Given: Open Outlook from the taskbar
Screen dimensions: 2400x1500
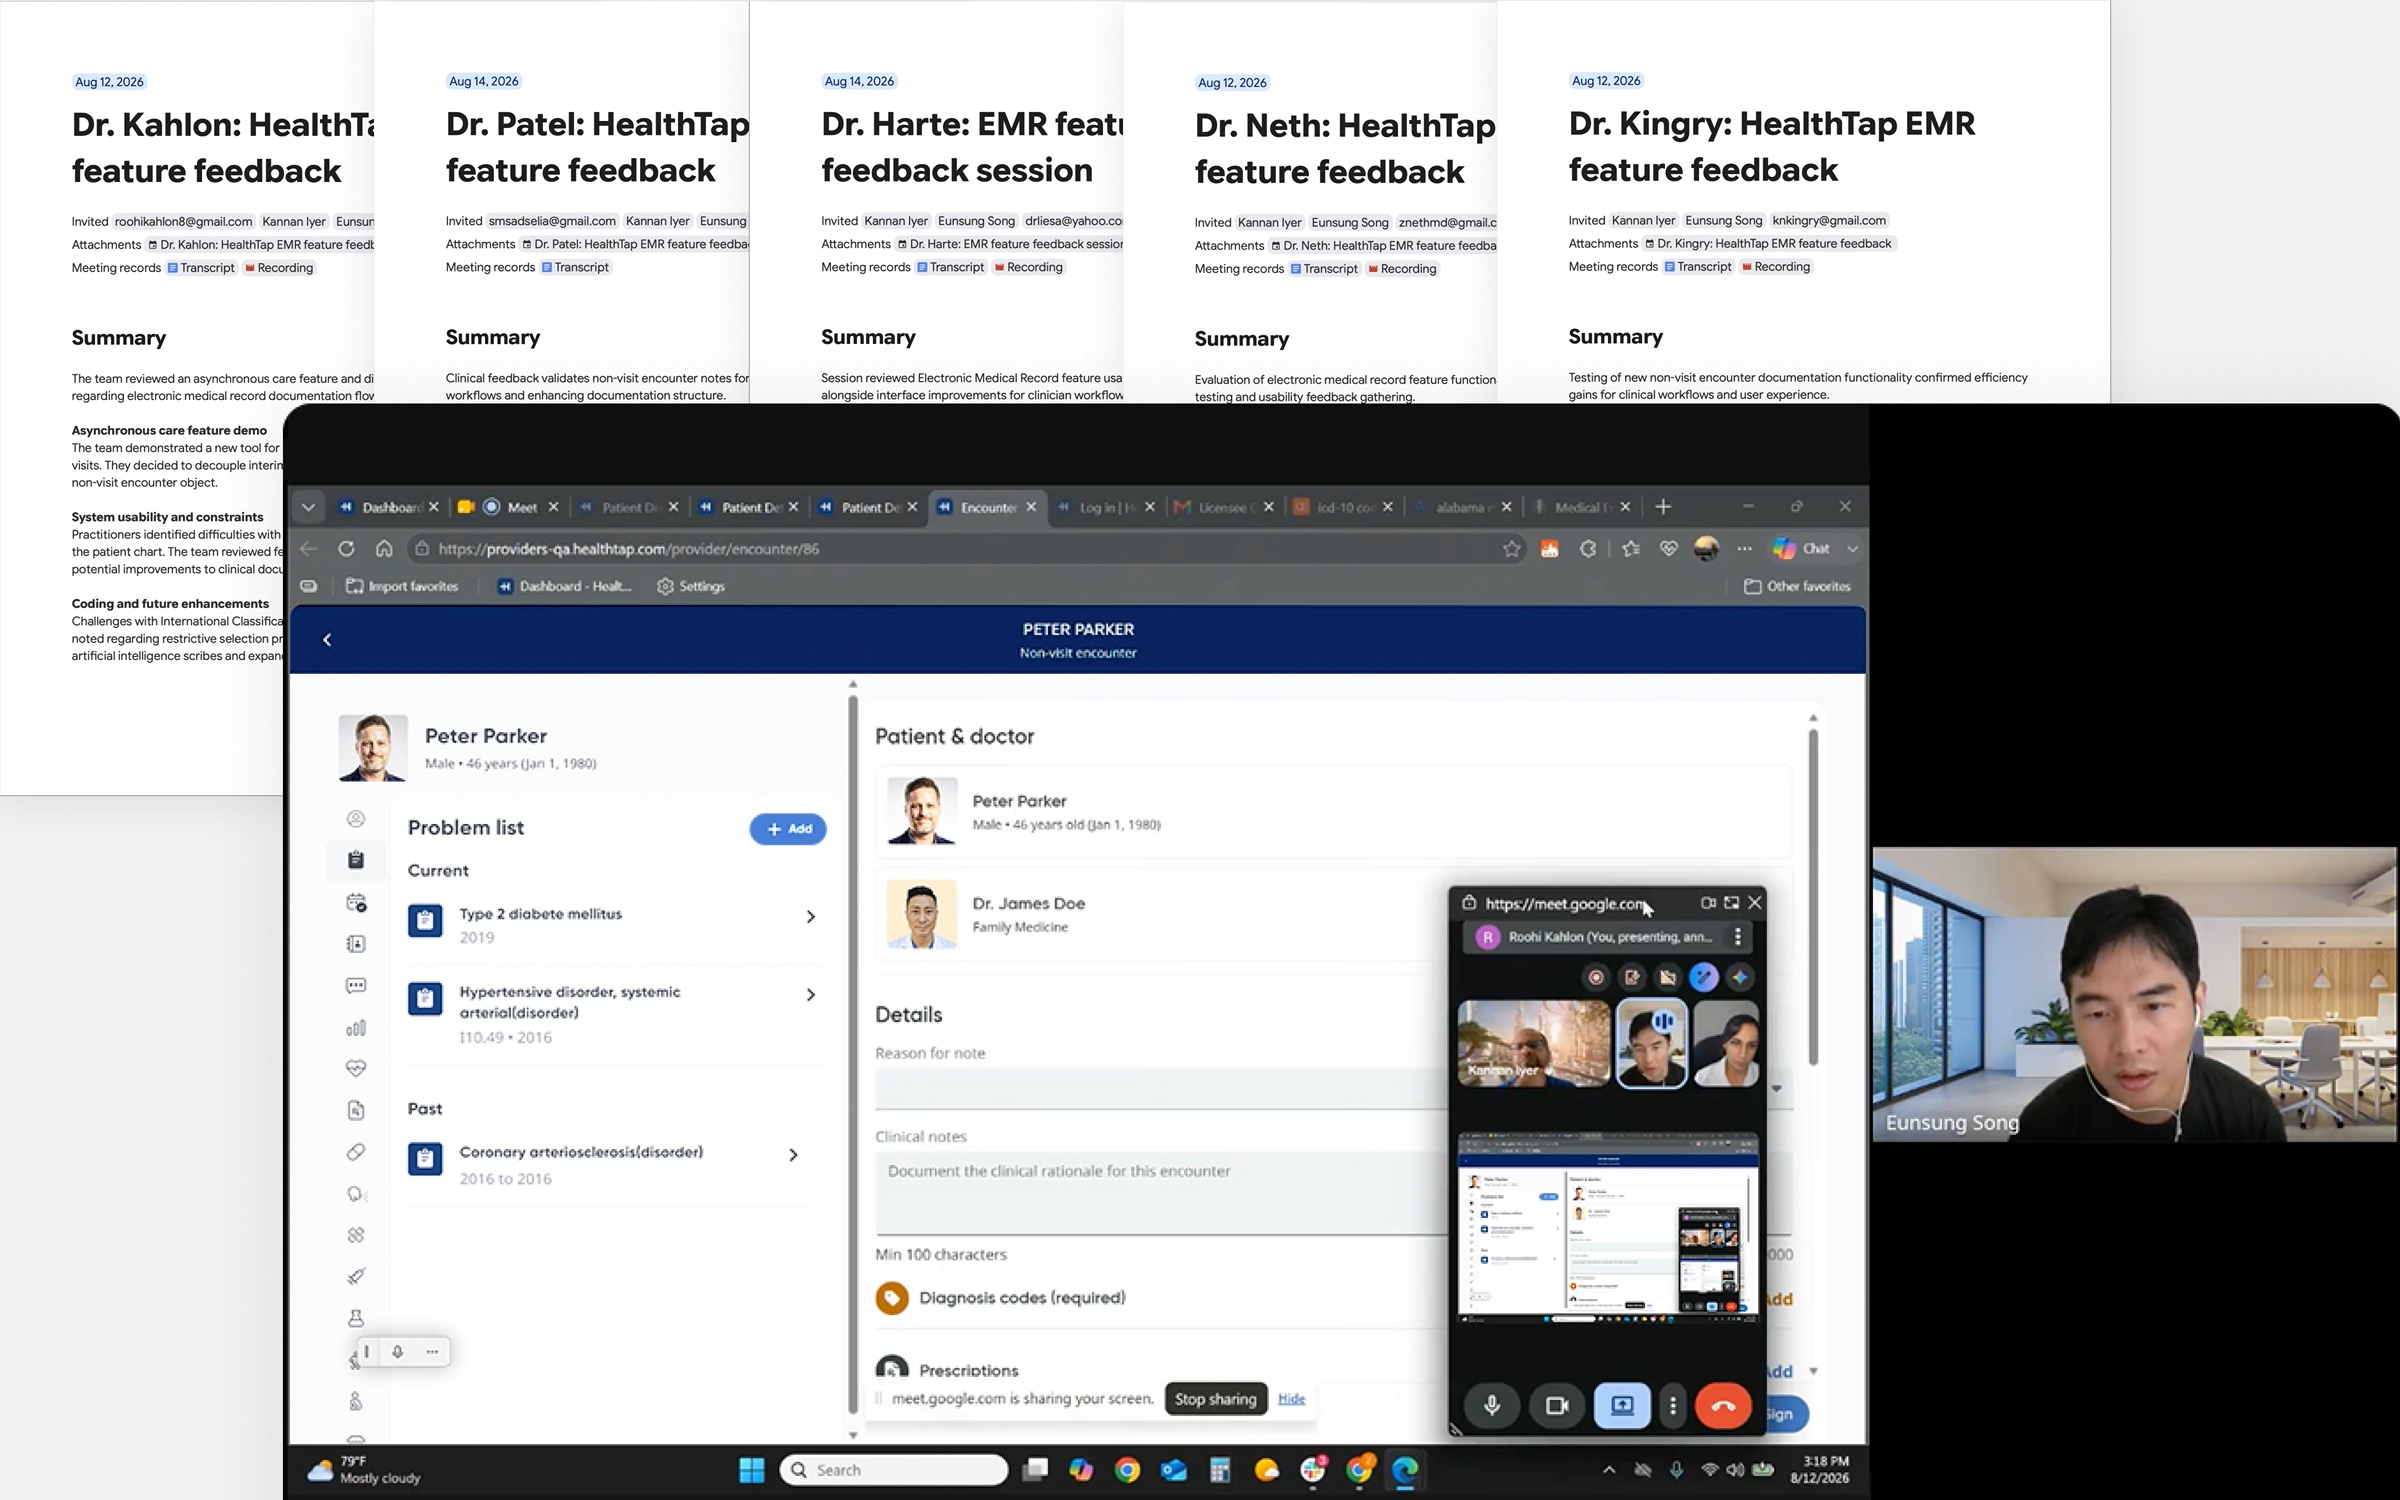Looking at the screenshot, I should click(x=1174, y=1470).
